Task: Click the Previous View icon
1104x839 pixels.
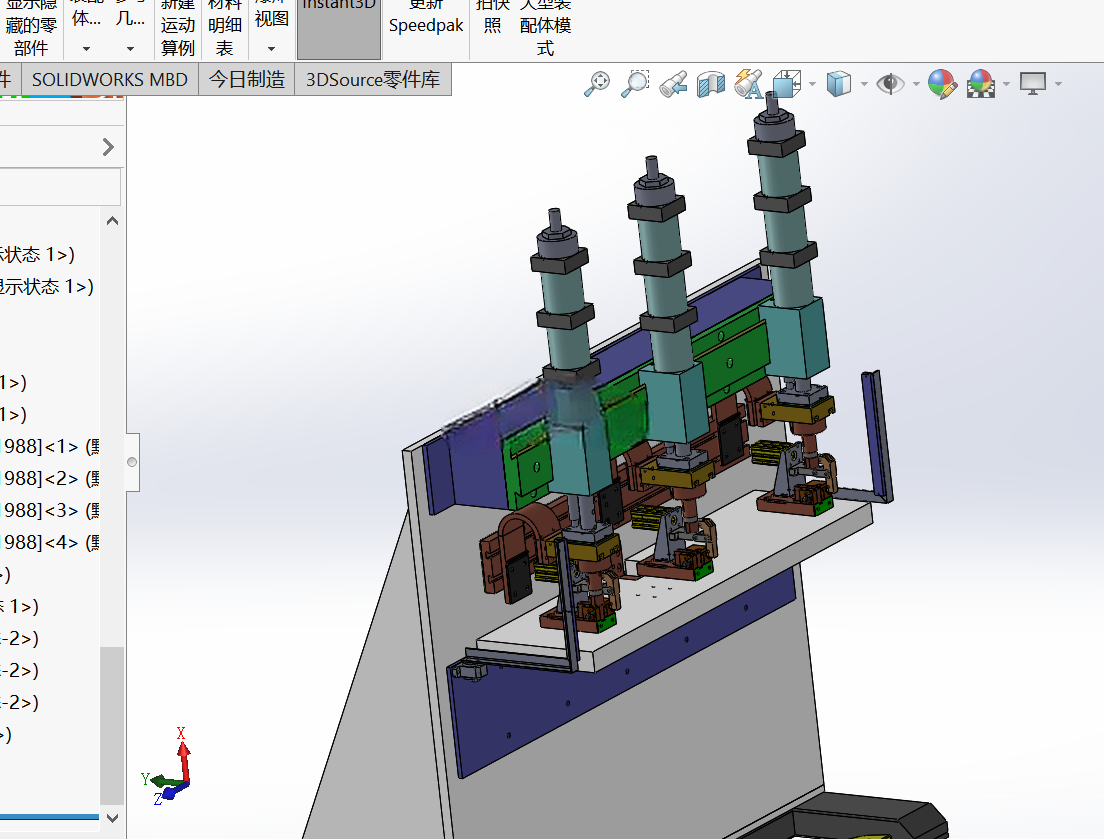Action: click(673, 84)
